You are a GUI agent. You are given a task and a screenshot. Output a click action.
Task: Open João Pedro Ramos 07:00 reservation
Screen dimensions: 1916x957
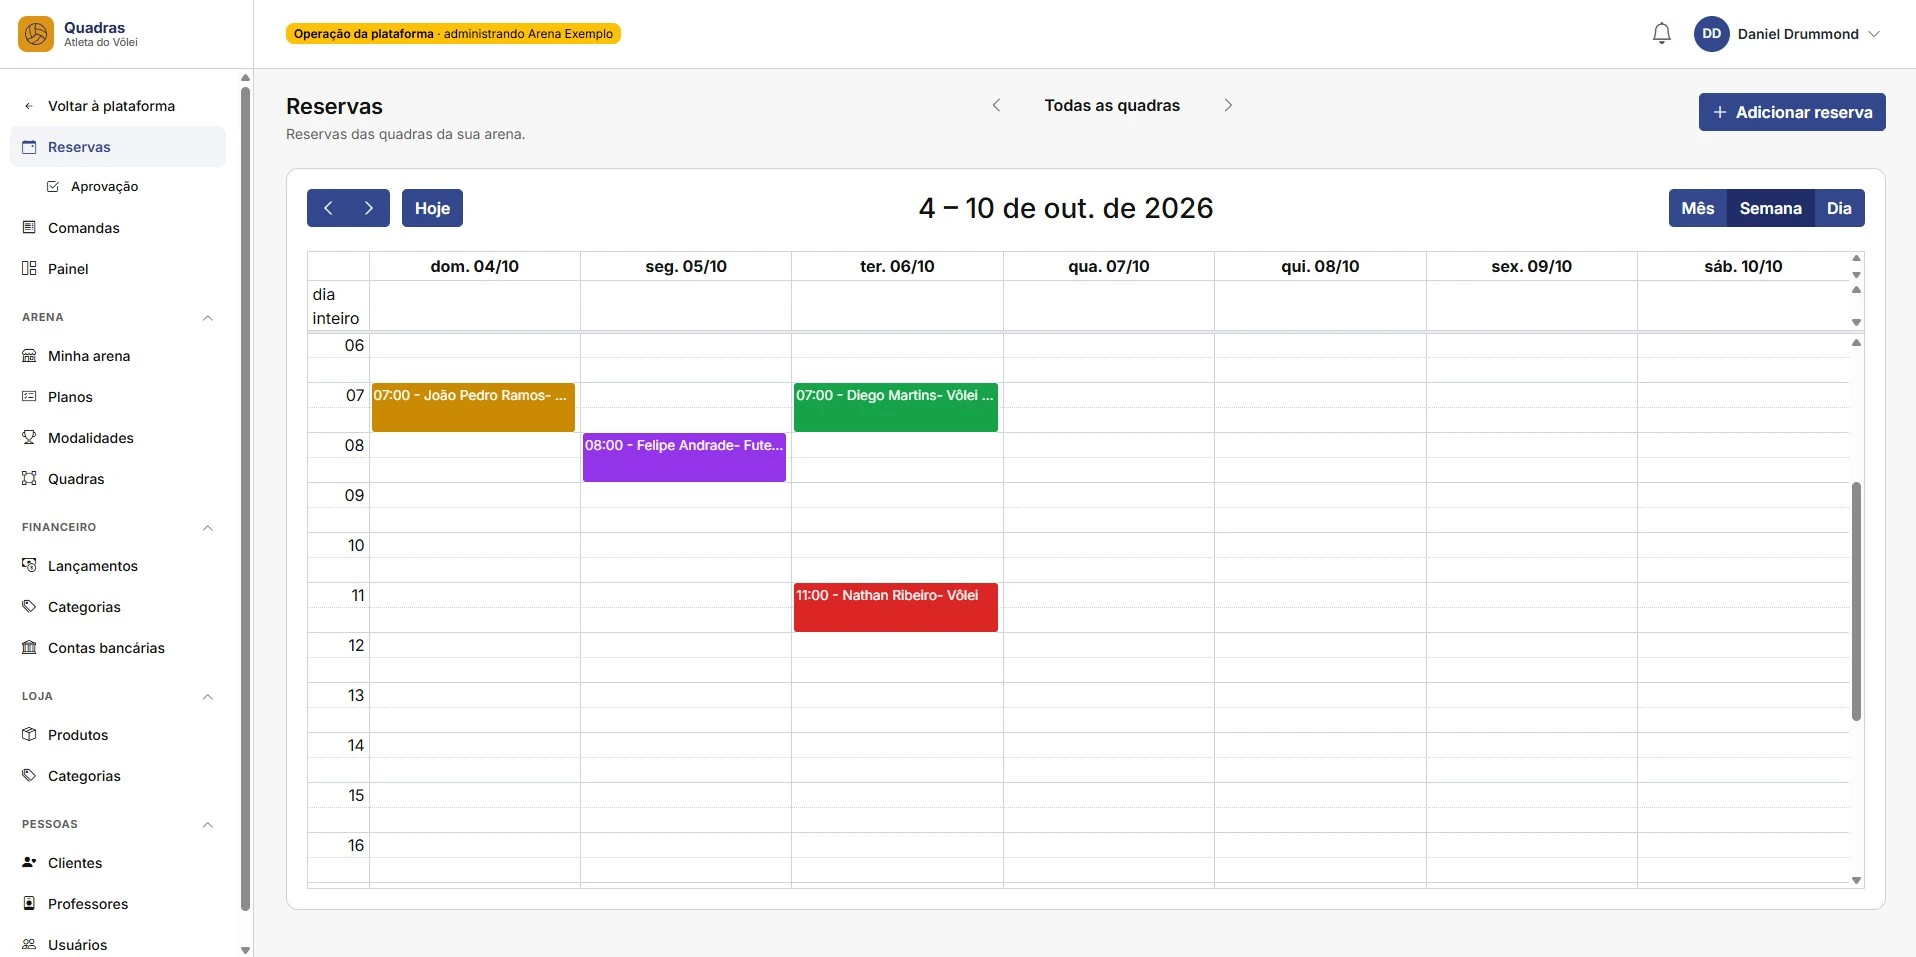473,407
